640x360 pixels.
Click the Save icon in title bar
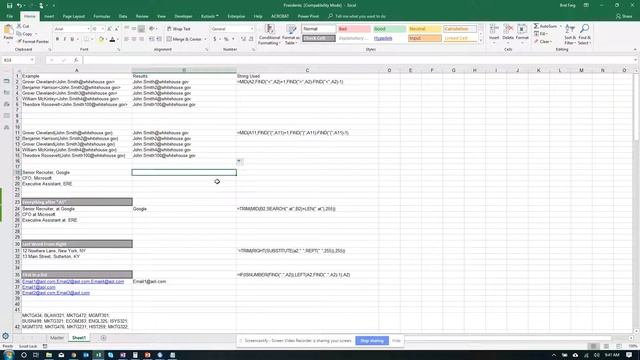pos(9,5)
